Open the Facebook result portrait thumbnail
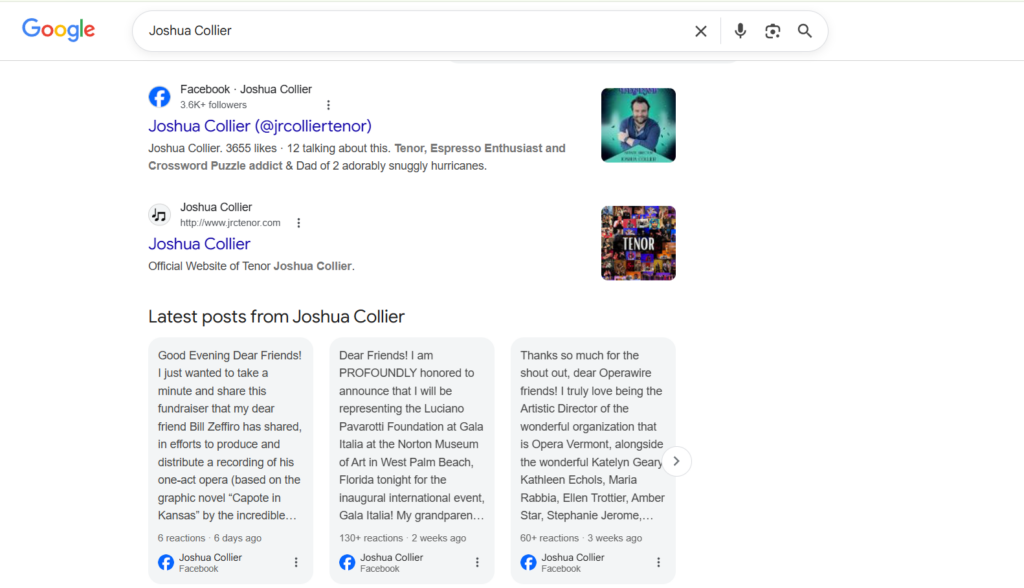Screen dimensions: 1024x588 (638, 125)
